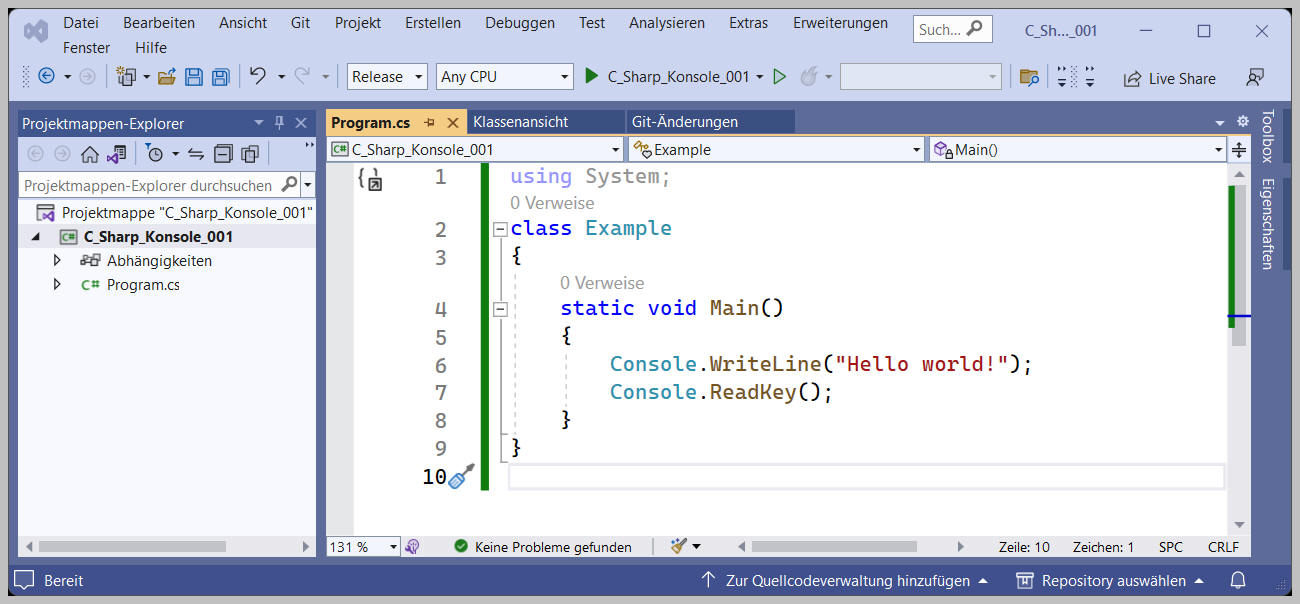Image resolution: width=1300 pixels, height=604 pixels.
Task: Close the Projektmappen-Explorer panel
Action: tap(301, 123)
